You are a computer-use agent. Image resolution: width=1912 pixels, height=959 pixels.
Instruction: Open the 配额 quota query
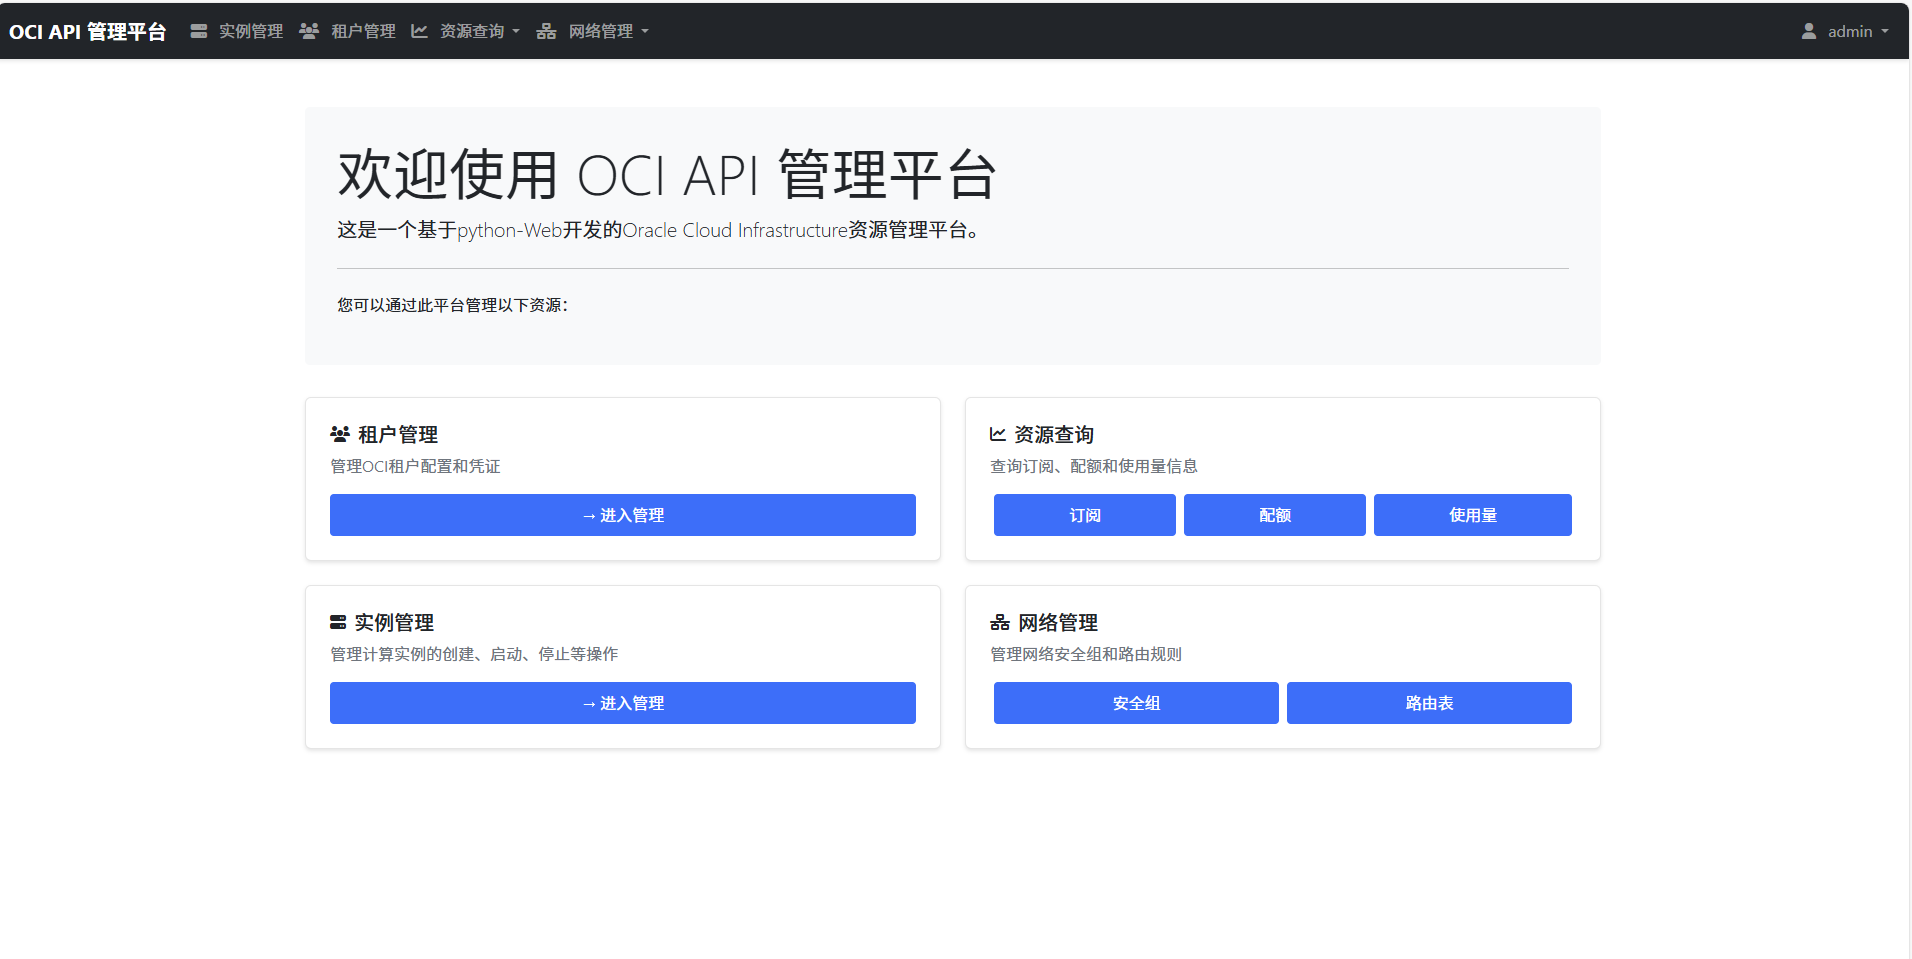pos(1275,515)
